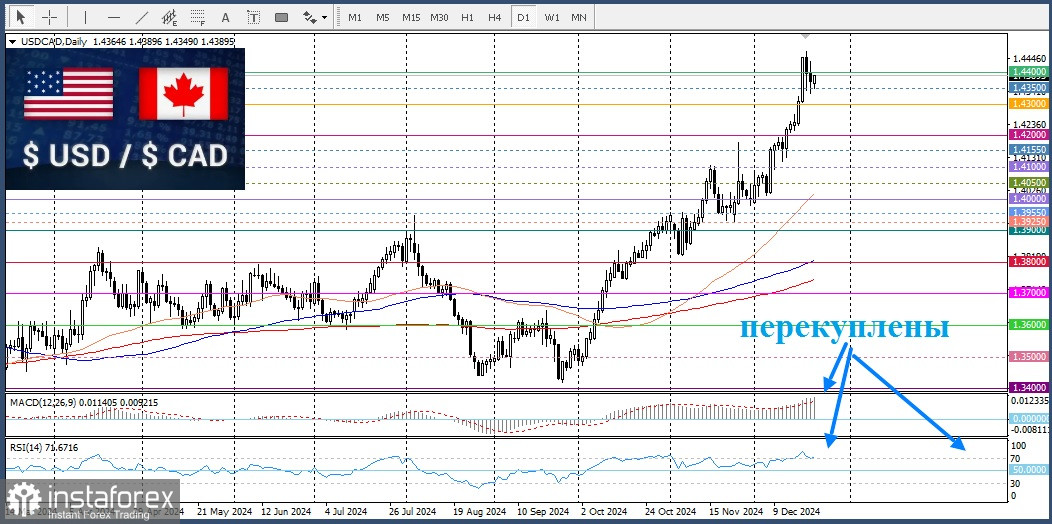Image resolution: width=1052 pixels, height=524 pixels.
Task: Select the vertical line drawing tool
Action: point(85,17)
